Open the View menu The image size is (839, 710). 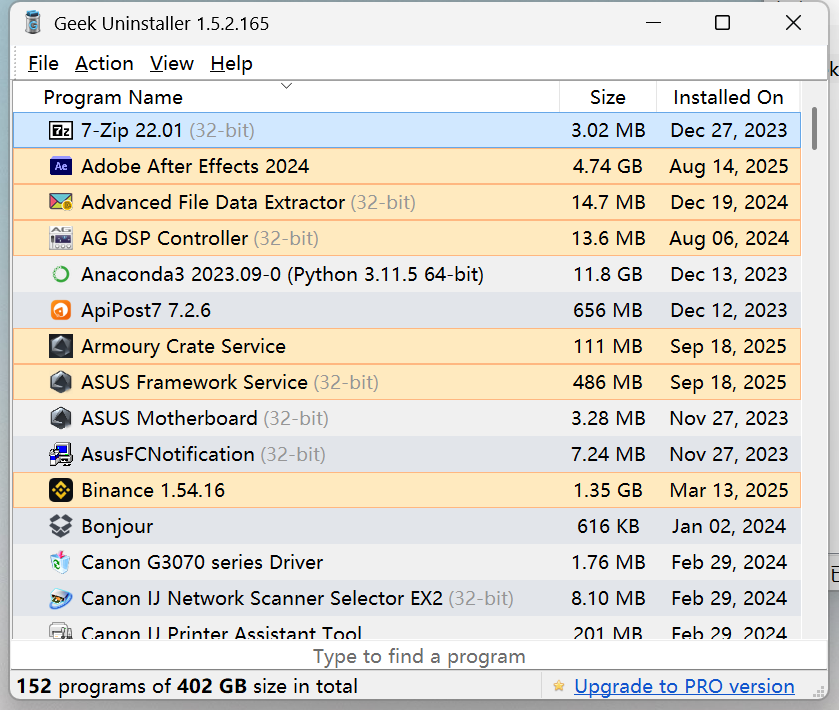[x=171, y=63]
